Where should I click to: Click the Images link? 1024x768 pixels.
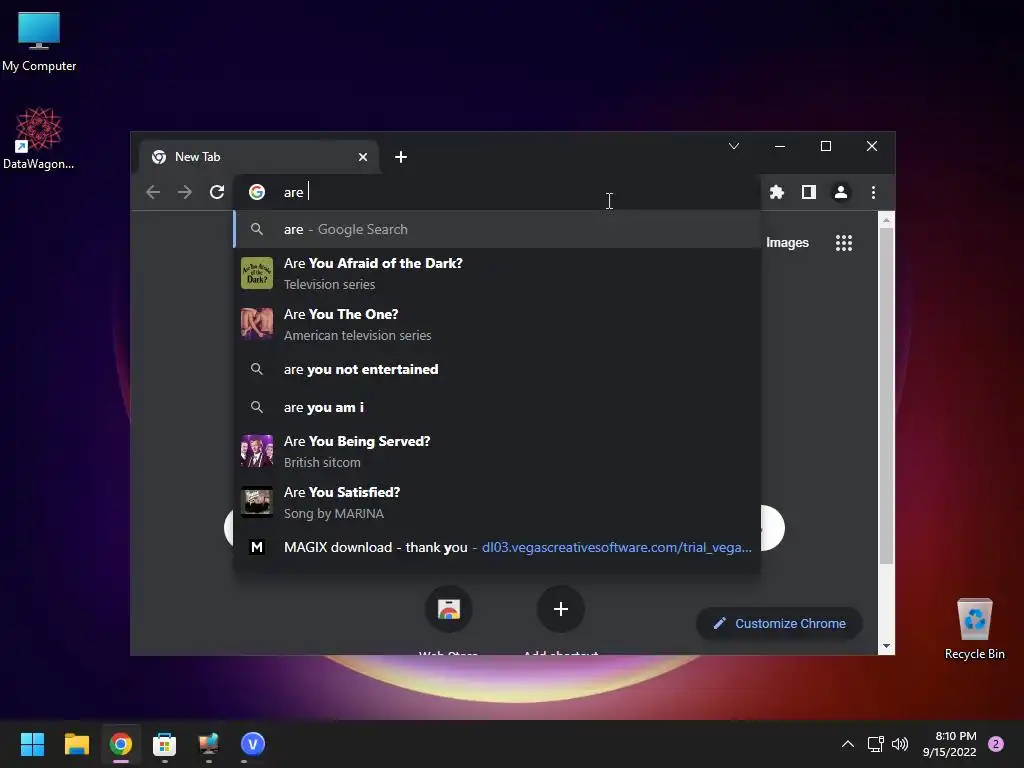(787, 243)
